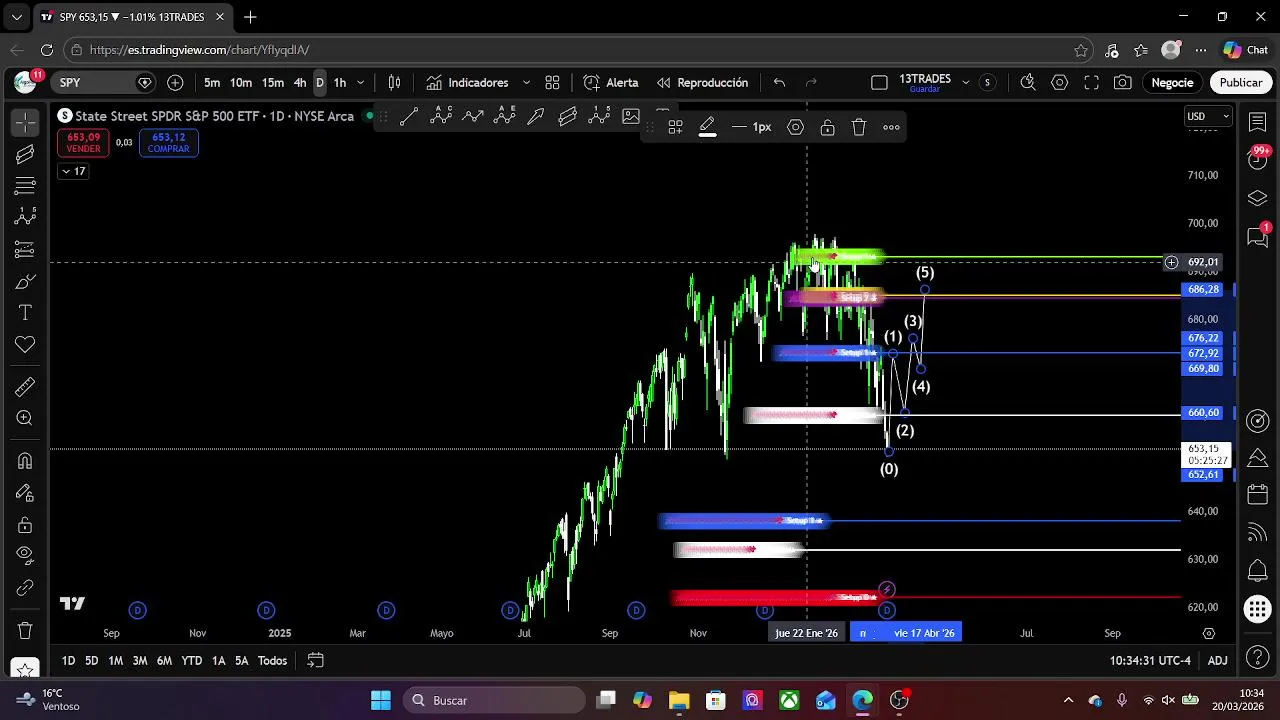This screenshot has height=720, width=1280.
Task: Select the YTD date range
Action: click(191, 661)
